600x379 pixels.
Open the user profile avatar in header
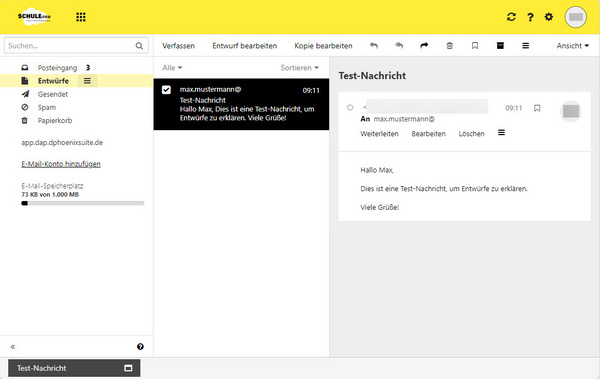(x=576, y=17)
